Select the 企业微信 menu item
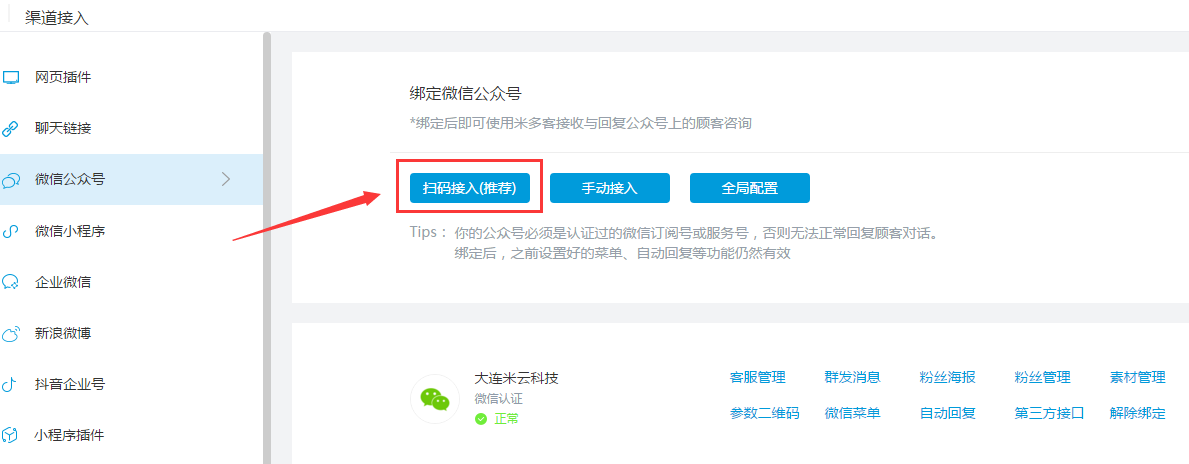The height and width of the screenshot is (464, 1189). click(131, 283)
